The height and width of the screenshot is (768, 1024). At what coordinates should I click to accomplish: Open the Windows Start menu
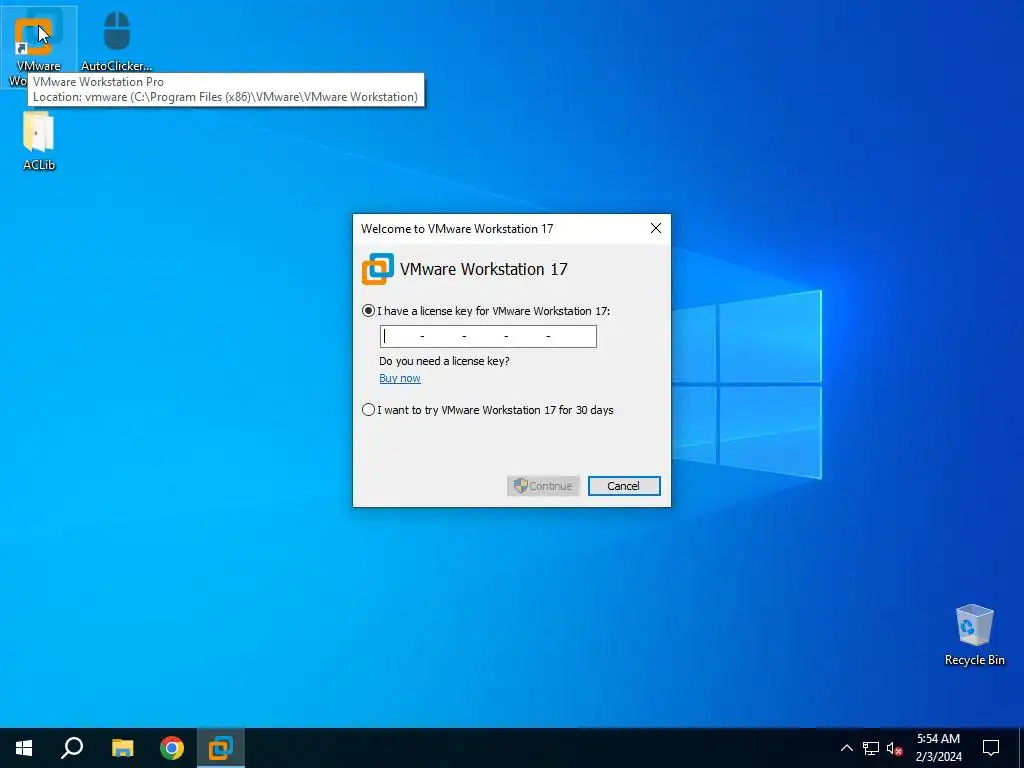click(24, 748)
